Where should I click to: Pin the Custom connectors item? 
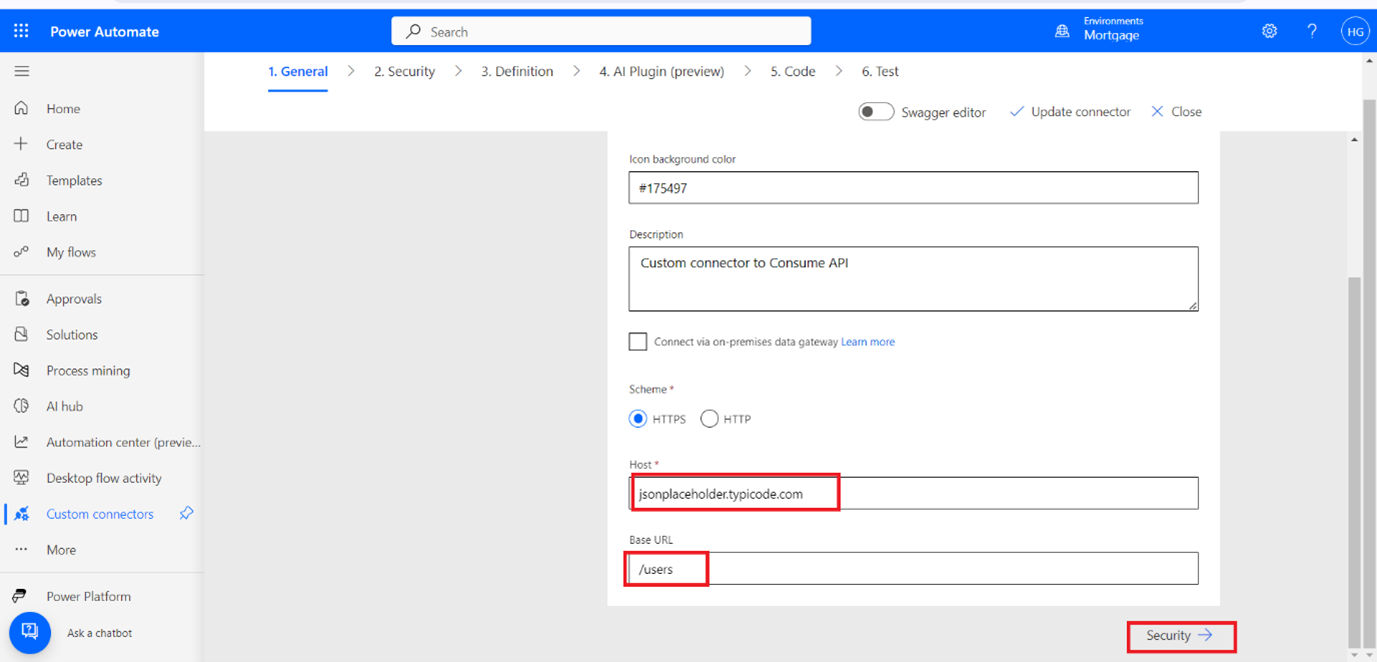(x=186, y=513)
